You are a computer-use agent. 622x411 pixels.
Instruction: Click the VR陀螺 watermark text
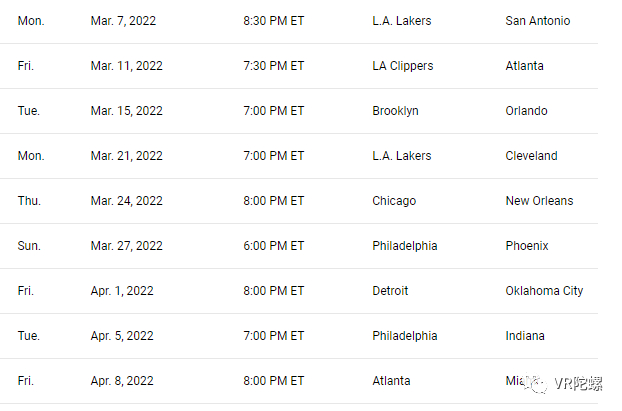[x=581, y=382]
